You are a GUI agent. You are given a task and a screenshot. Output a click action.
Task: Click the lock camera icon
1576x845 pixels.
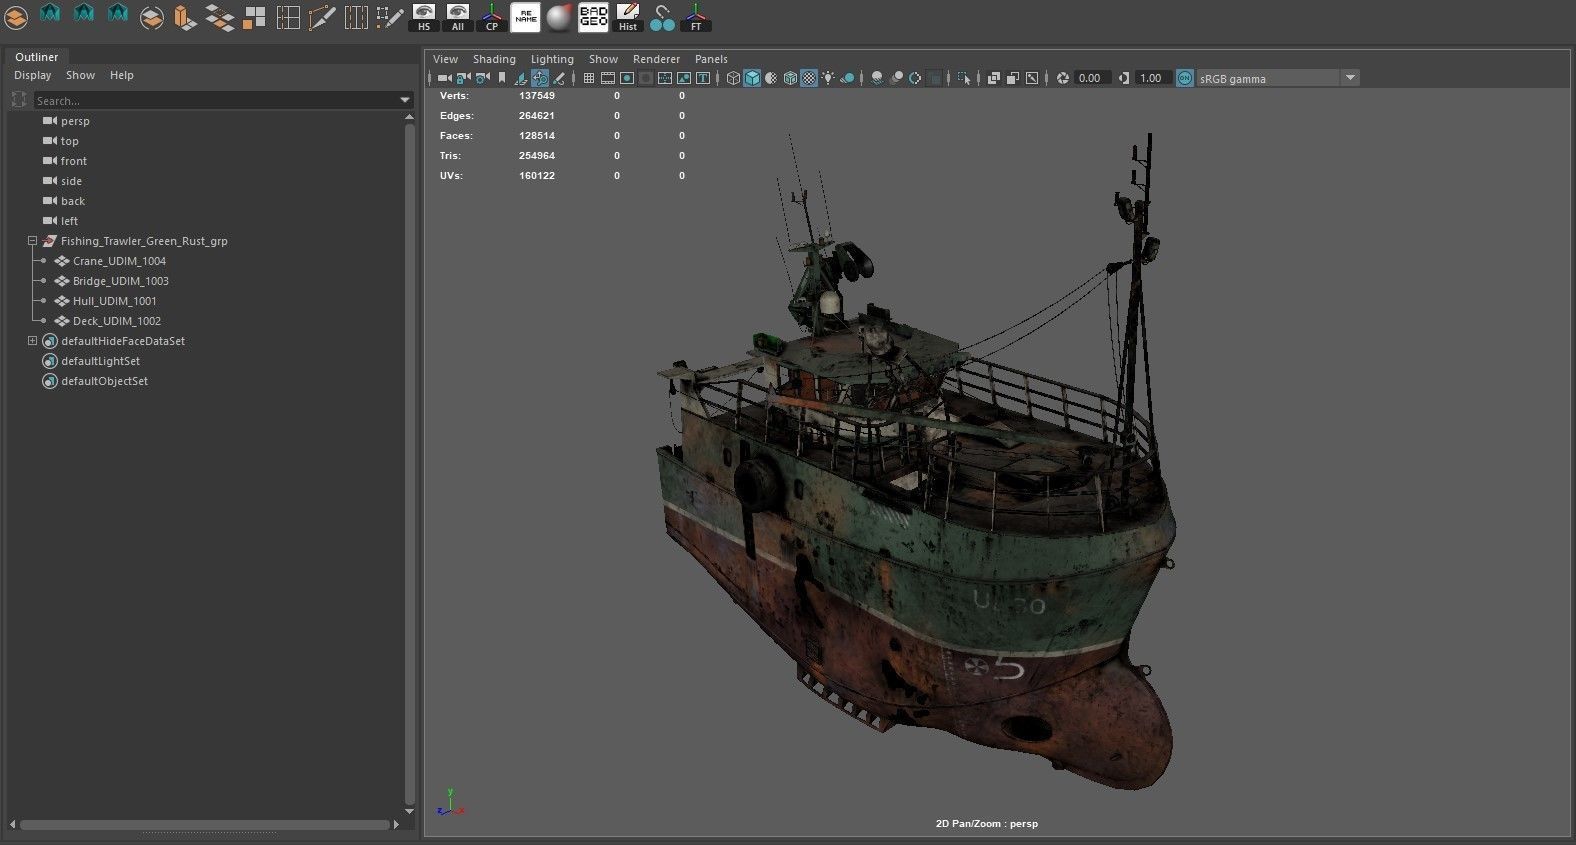[x=463, y=78]
